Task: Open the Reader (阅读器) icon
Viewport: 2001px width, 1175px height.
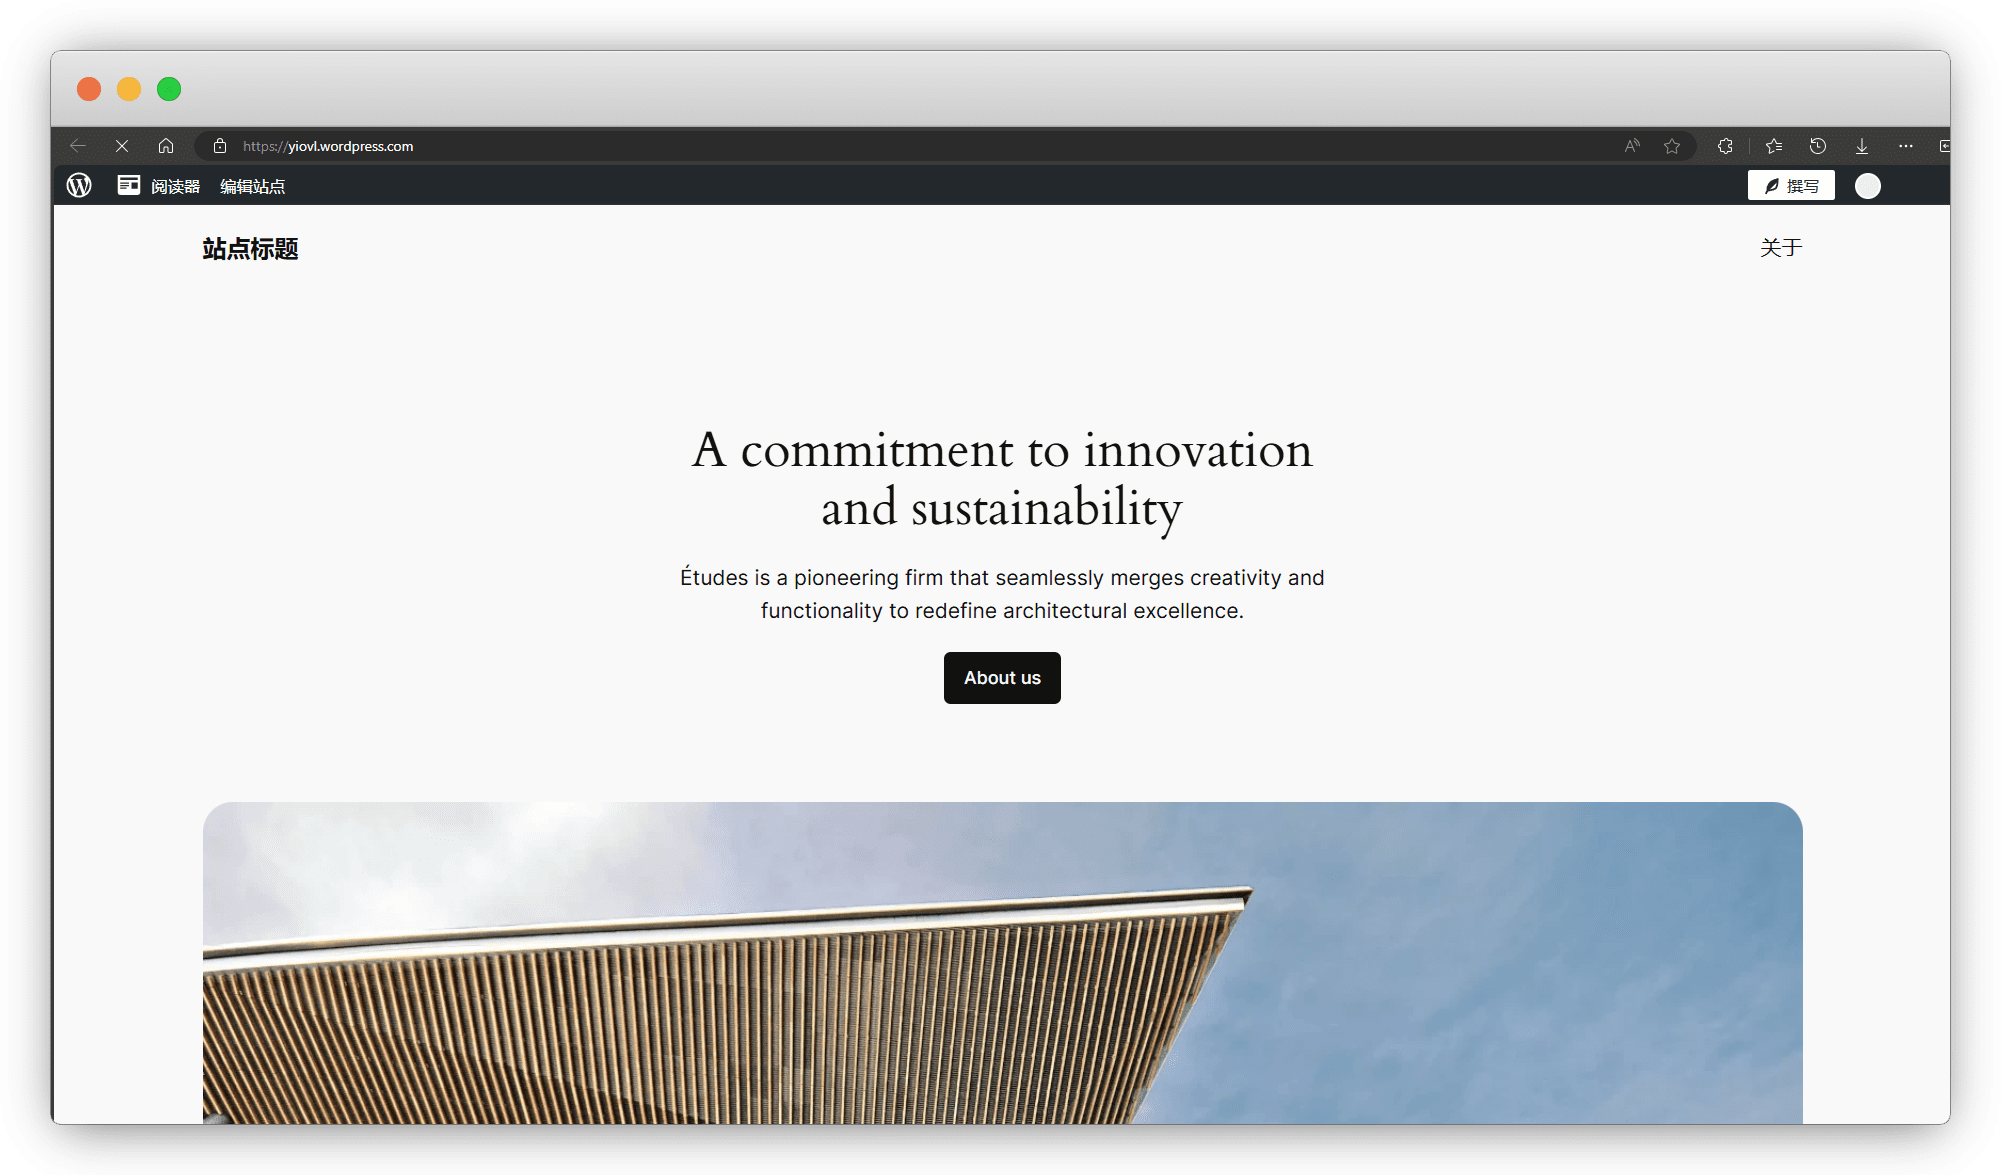Action: (129, 185)
